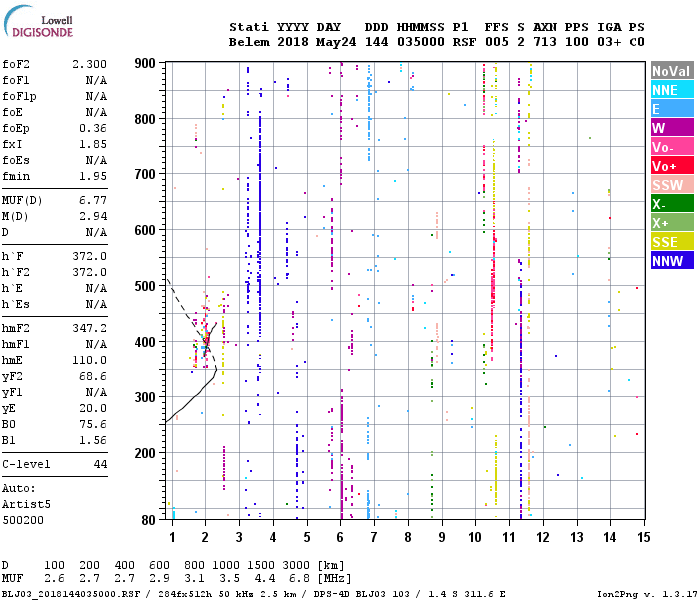Click the 1 MHz frequency axis label
The image size is (700, 600).
tap(172, 537)
